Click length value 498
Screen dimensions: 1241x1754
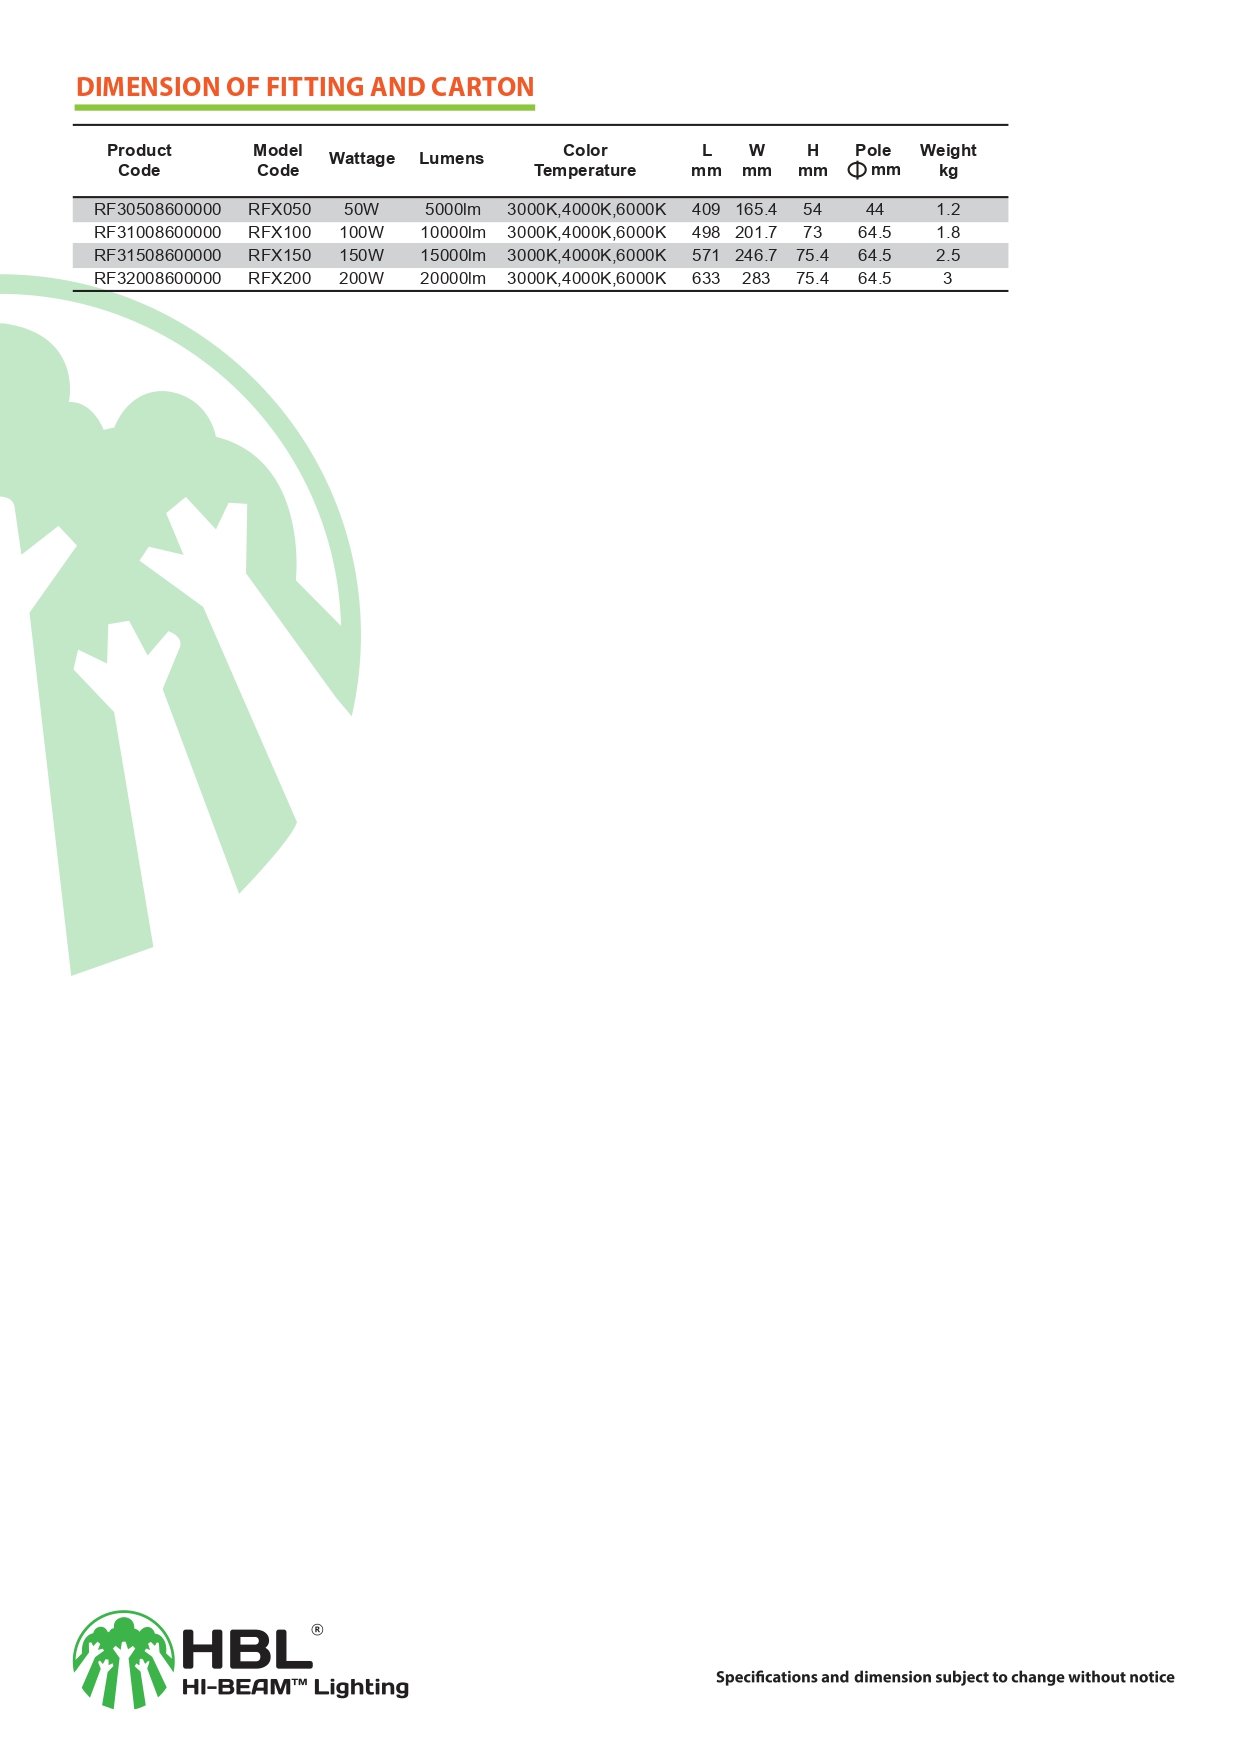(706, 232)
